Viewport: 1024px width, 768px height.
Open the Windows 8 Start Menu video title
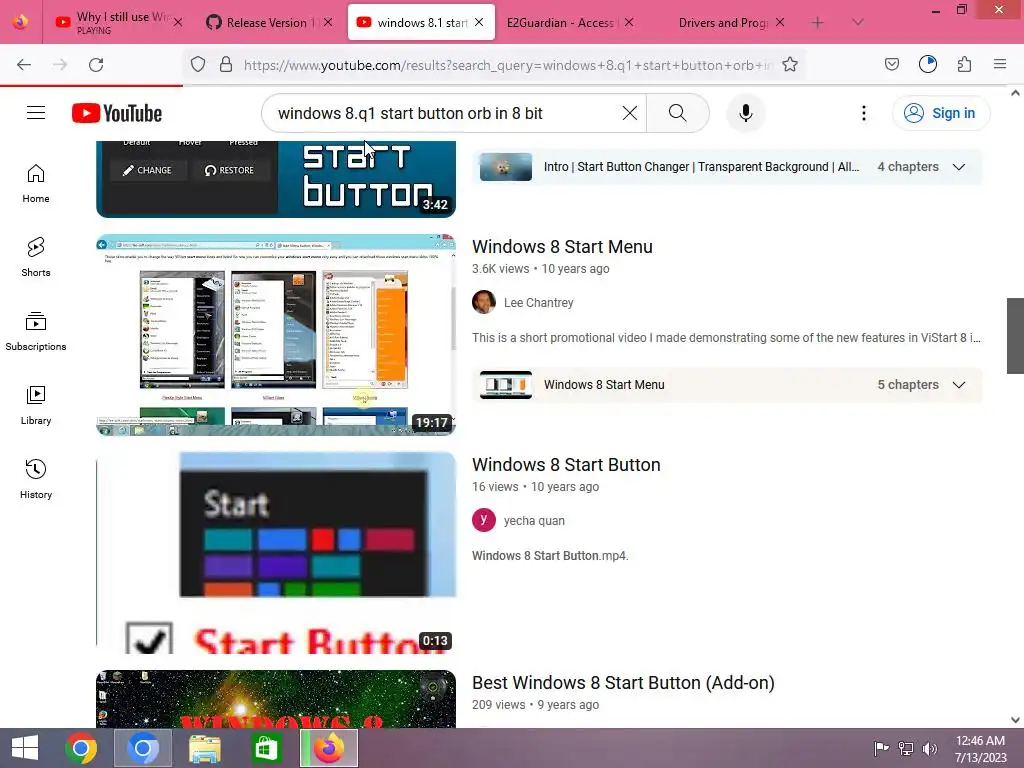(562, 246)
